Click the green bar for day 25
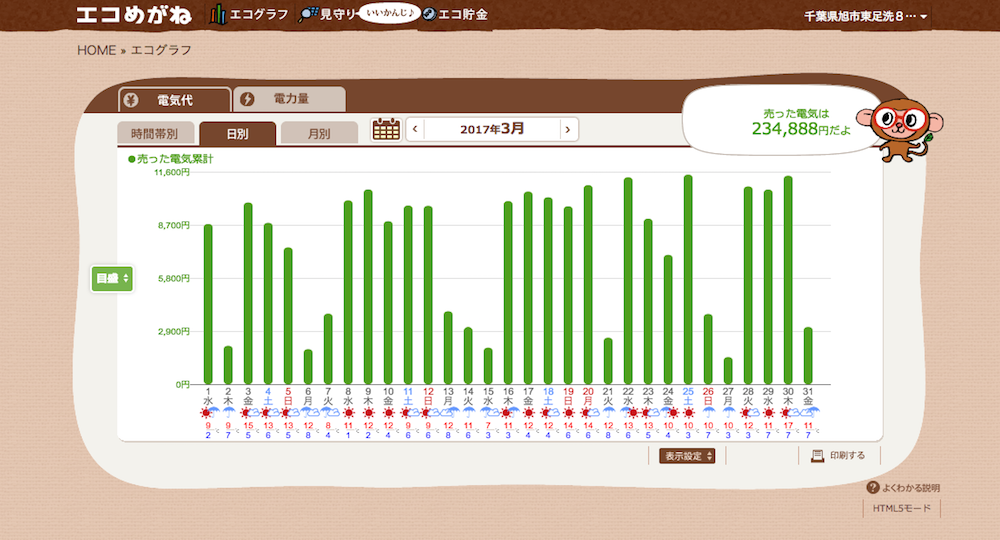Screen dimensions: 1000x540 point(688,279)
